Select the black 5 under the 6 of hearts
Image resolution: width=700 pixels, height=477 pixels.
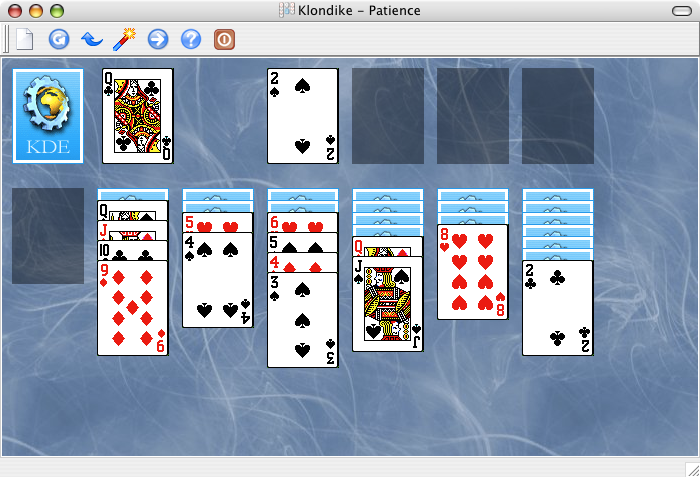tap(303, 243)
